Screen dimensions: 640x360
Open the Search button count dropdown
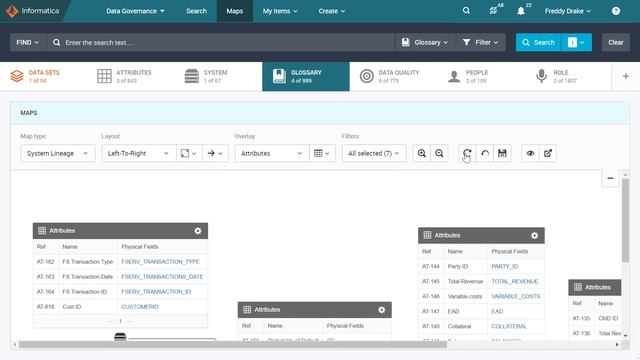point(577,42)
